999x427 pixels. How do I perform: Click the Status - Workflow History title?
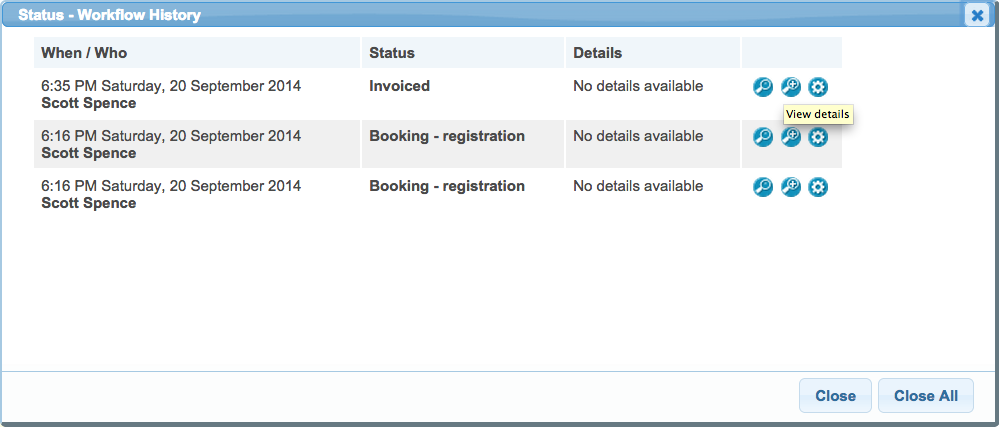109,15
